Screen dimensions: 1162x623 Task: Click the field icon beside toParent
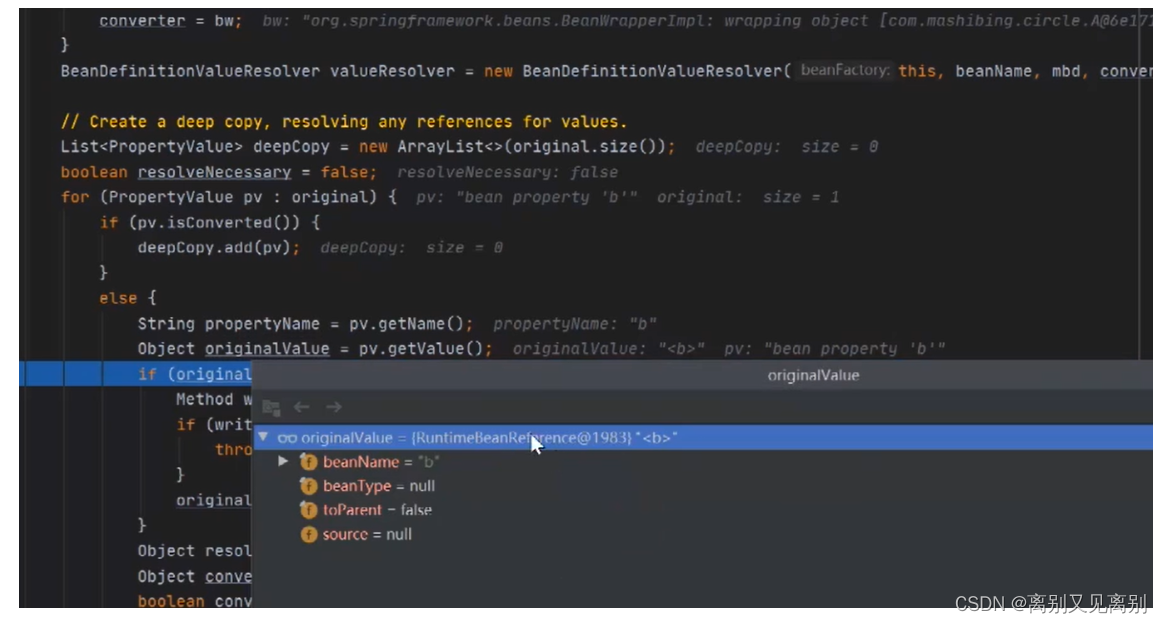click(308, 510)
